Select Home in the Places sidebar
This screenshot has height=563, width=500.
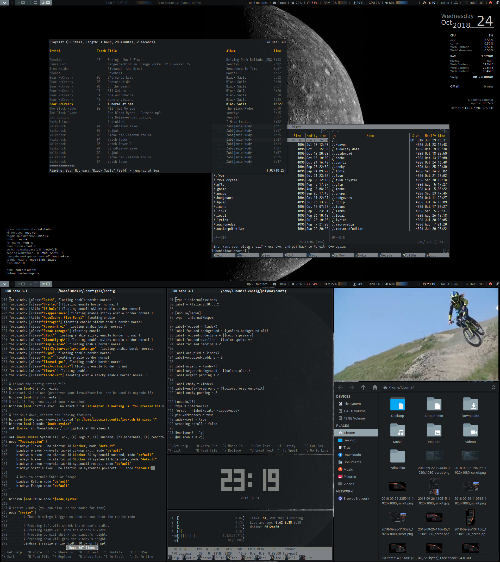(x=356, y=433)
